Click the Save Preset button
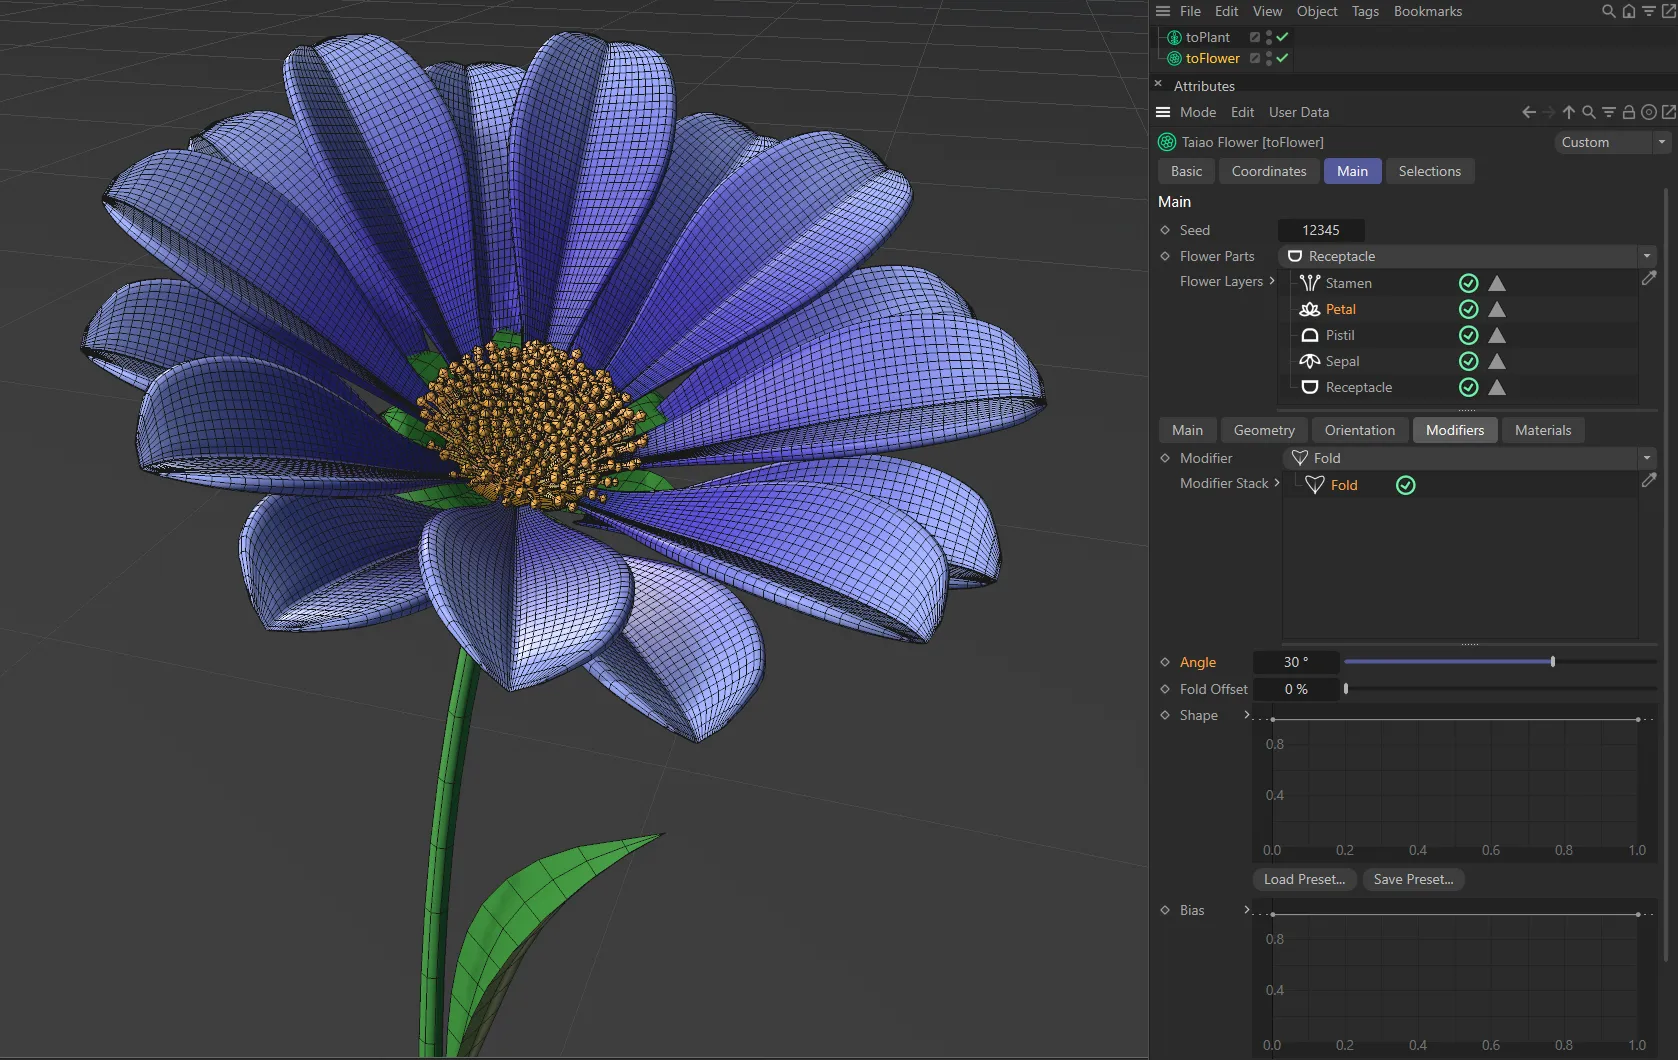This screenshot has width=1678, height=1060. 1413,879
